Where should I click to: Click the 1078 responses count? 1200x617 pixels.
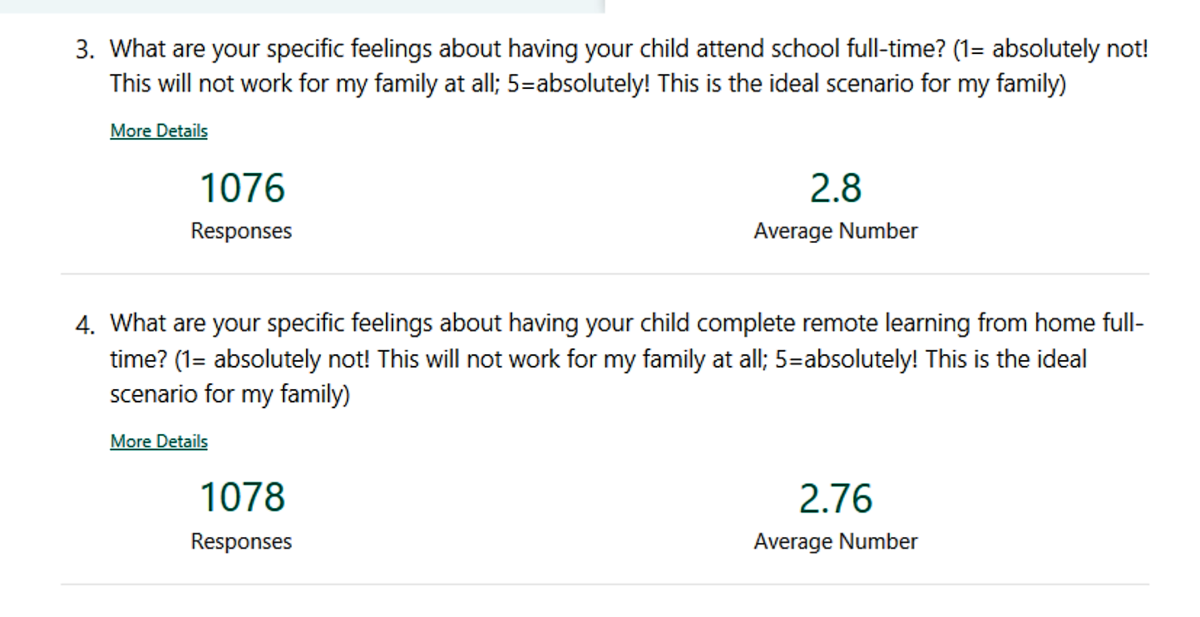[x=242, y=497]
